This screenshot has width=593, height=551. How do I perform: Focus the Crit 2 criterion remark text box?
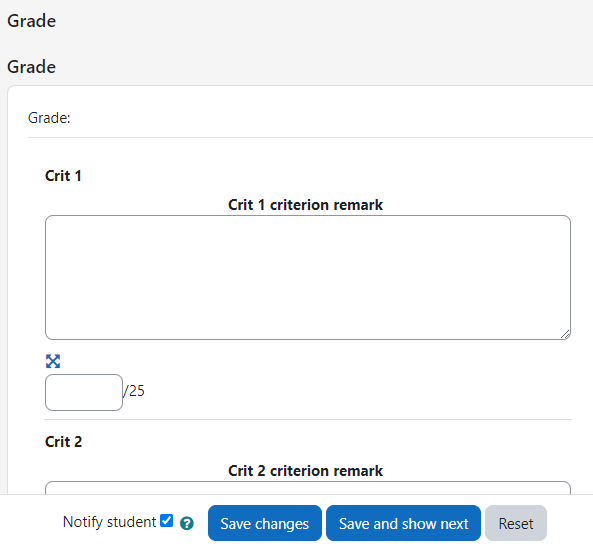[x=308, y=487]
